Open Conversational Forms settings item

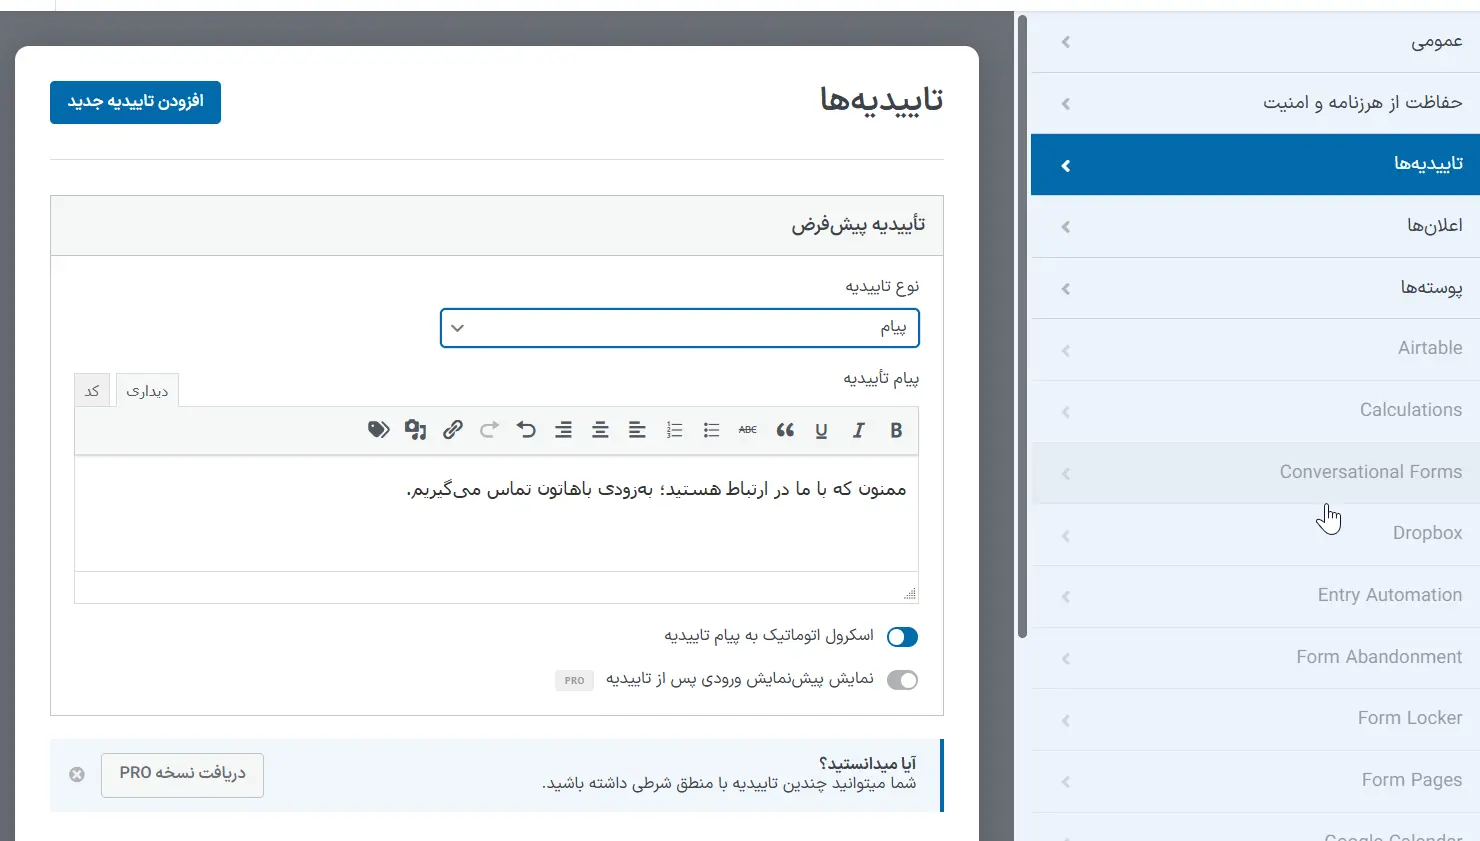point(1255,473)
